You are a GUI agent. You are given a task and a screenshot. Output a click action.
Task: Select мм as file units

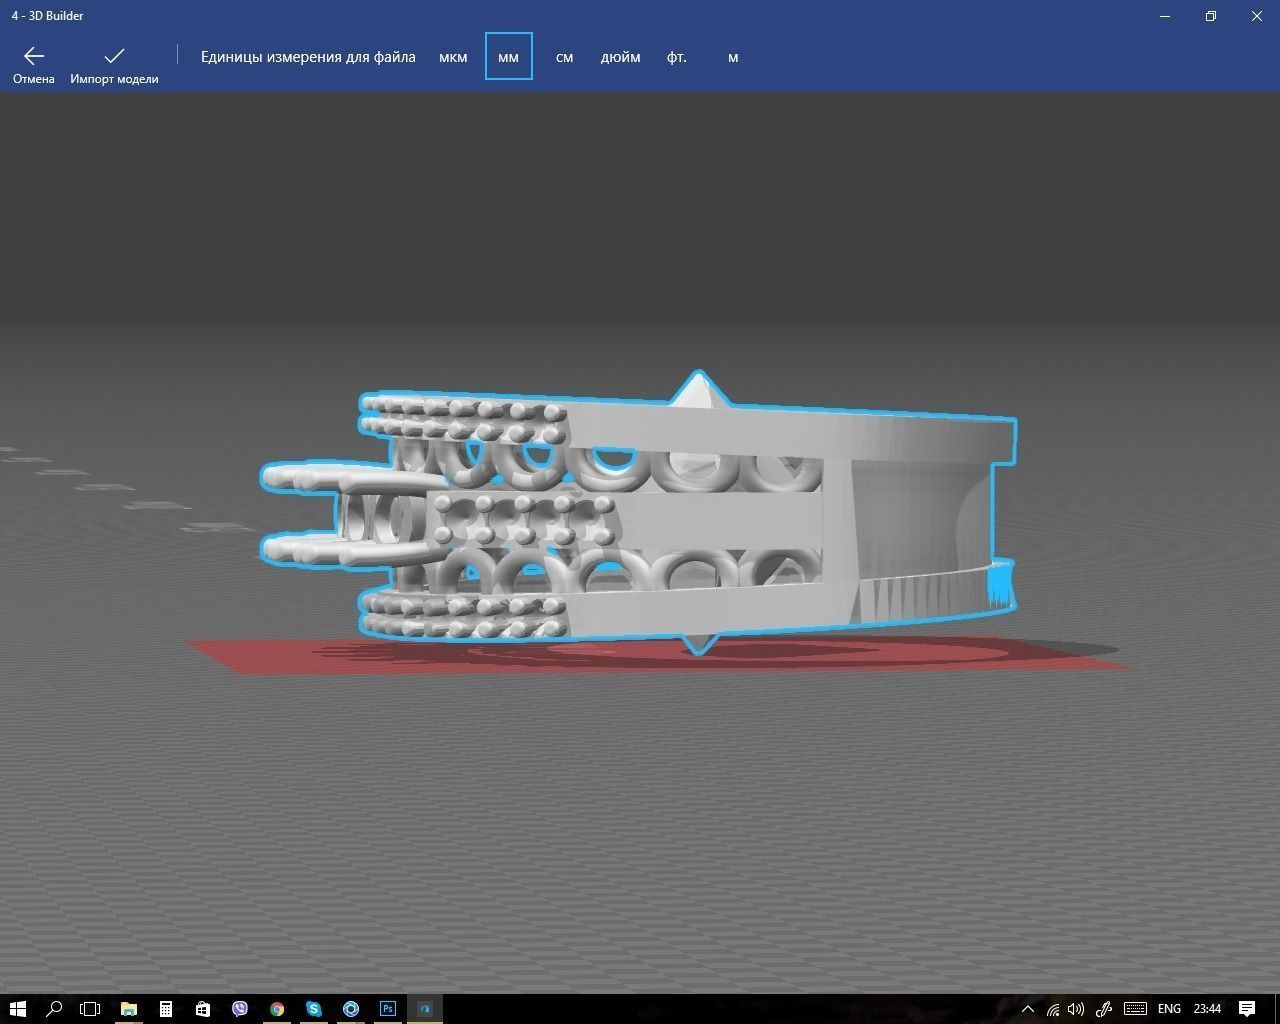(x=508, y=56)
